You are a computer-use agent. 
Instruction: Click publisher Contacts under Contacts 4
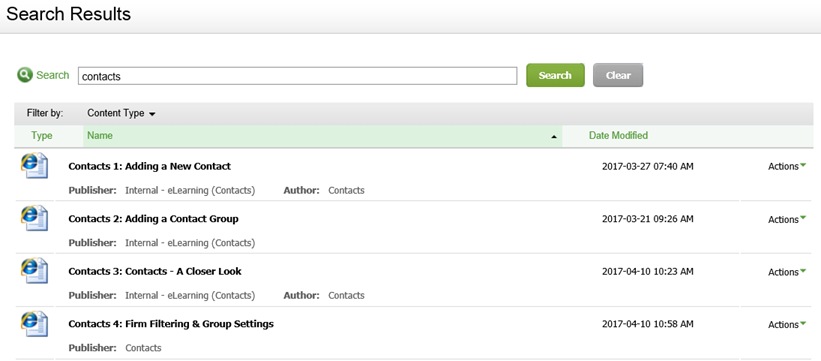click(x=143, y=348)
